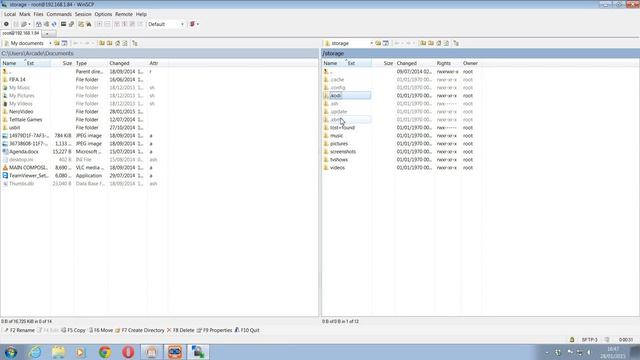
Task: Select the .cache remote folder
Action: click(x=337, y=80)
